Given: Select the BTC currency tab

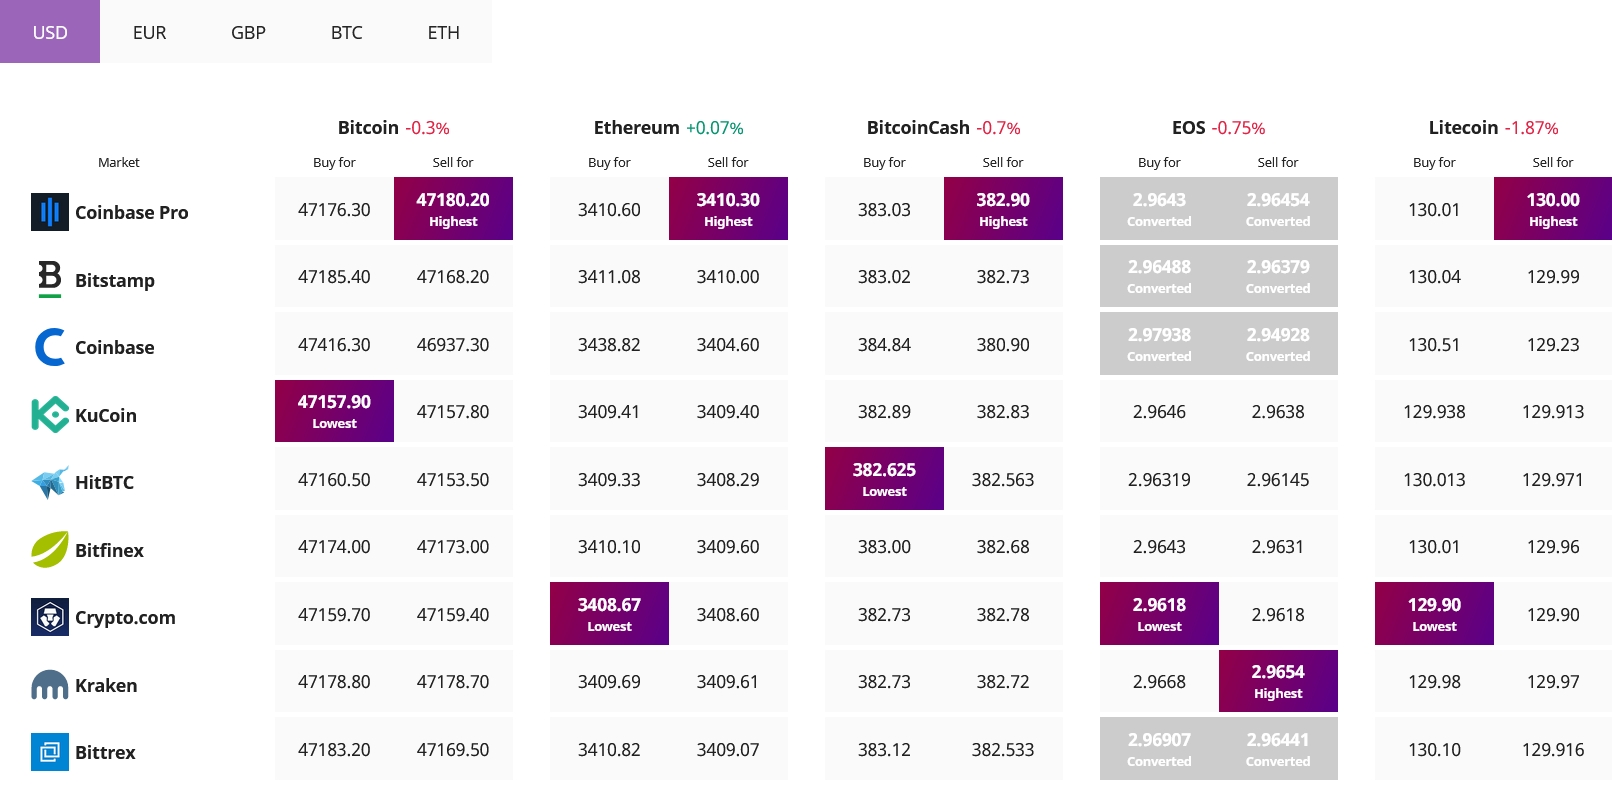Looking at the screenshot, I should [346, 32].
